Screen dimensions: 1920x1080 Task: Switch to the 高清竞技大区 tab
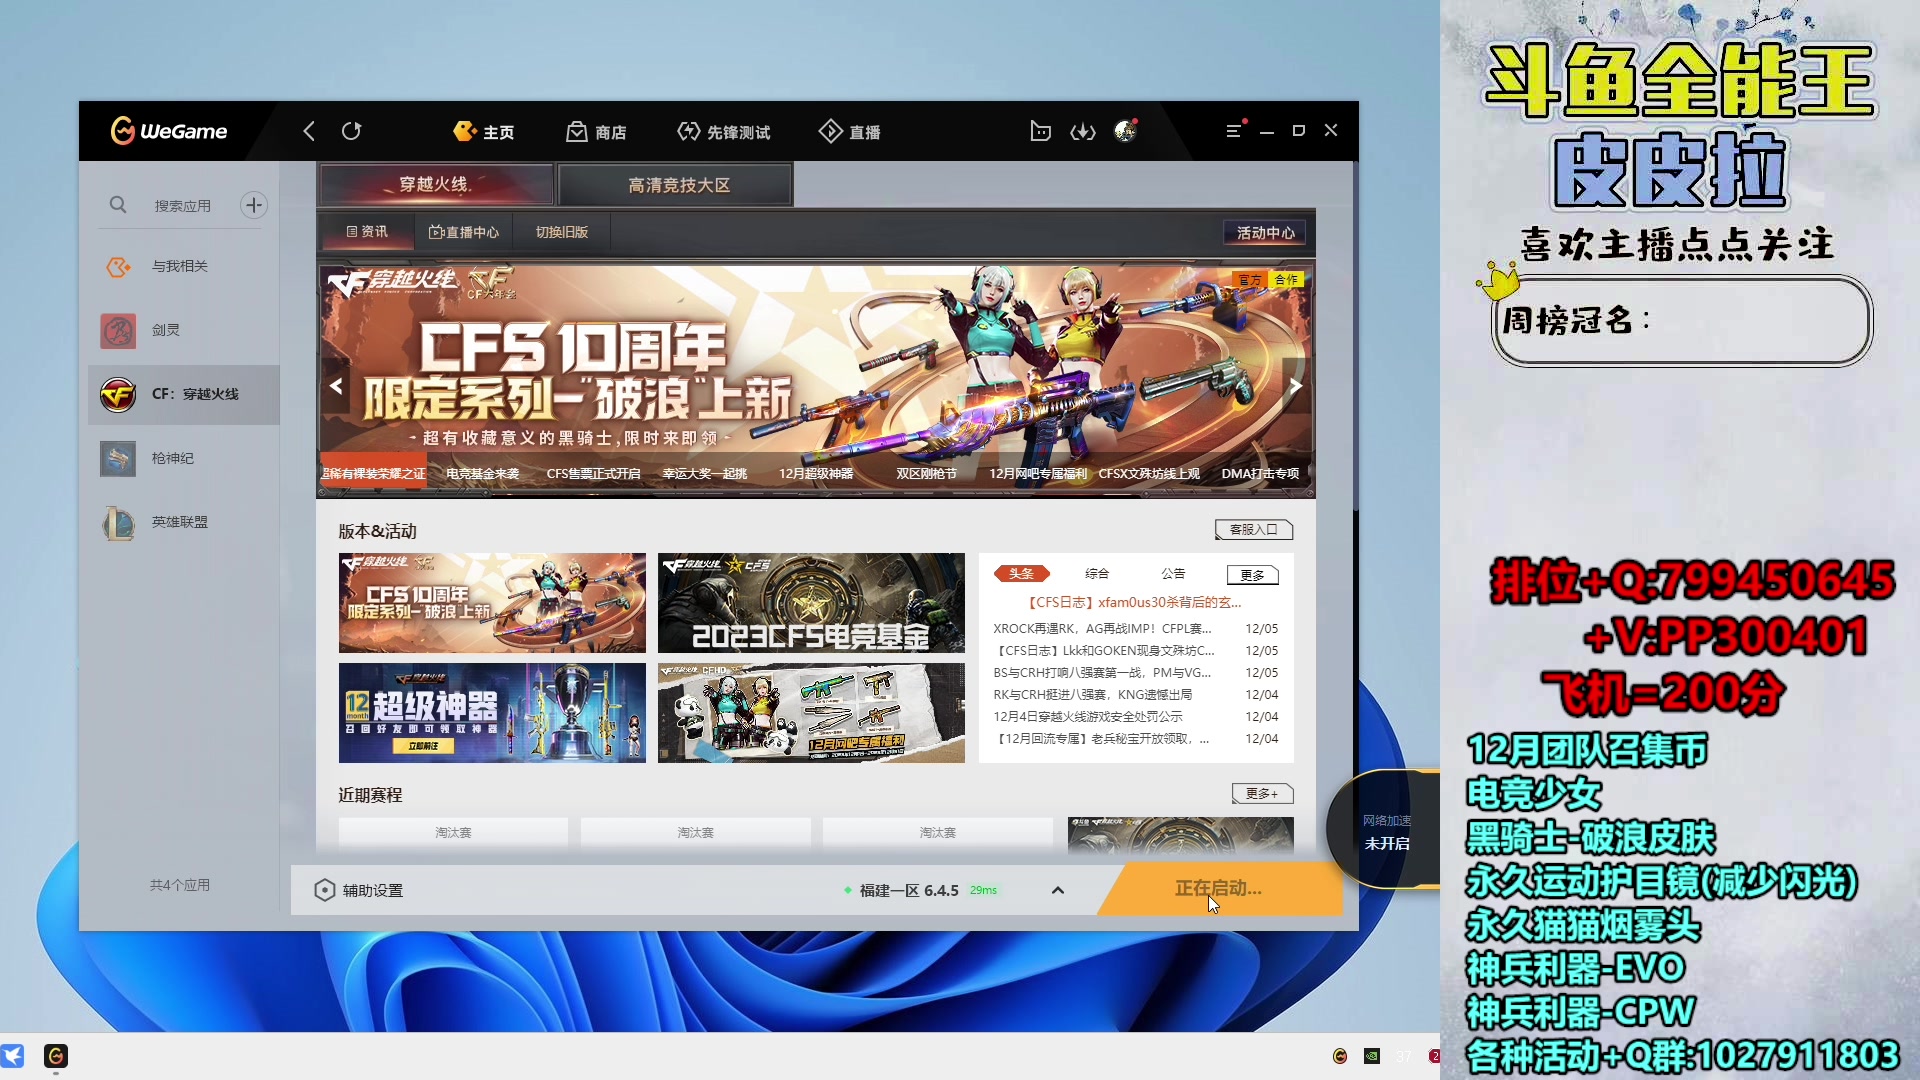[675, 184]
